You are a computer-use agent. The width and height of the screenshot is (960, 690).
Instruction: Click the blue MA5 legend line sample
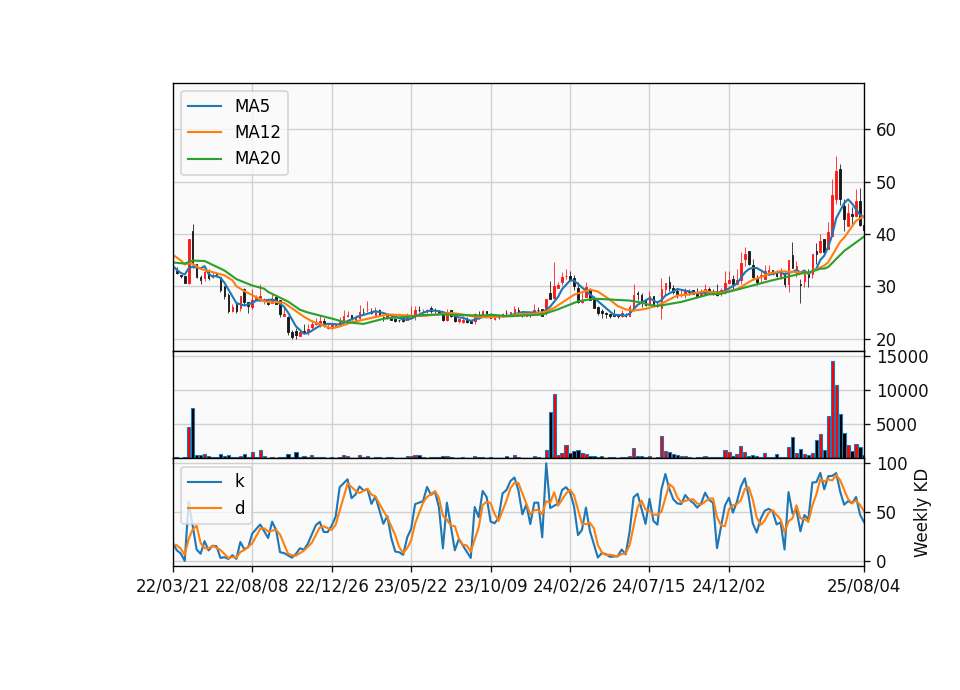(x=204, y=106)
